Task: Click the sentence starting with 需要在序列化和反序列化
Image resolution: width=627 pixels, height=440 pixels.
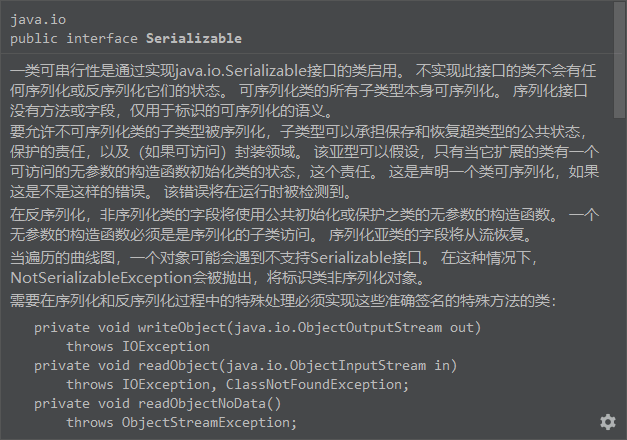Action: pyautogui.click(x=283, y=301)
